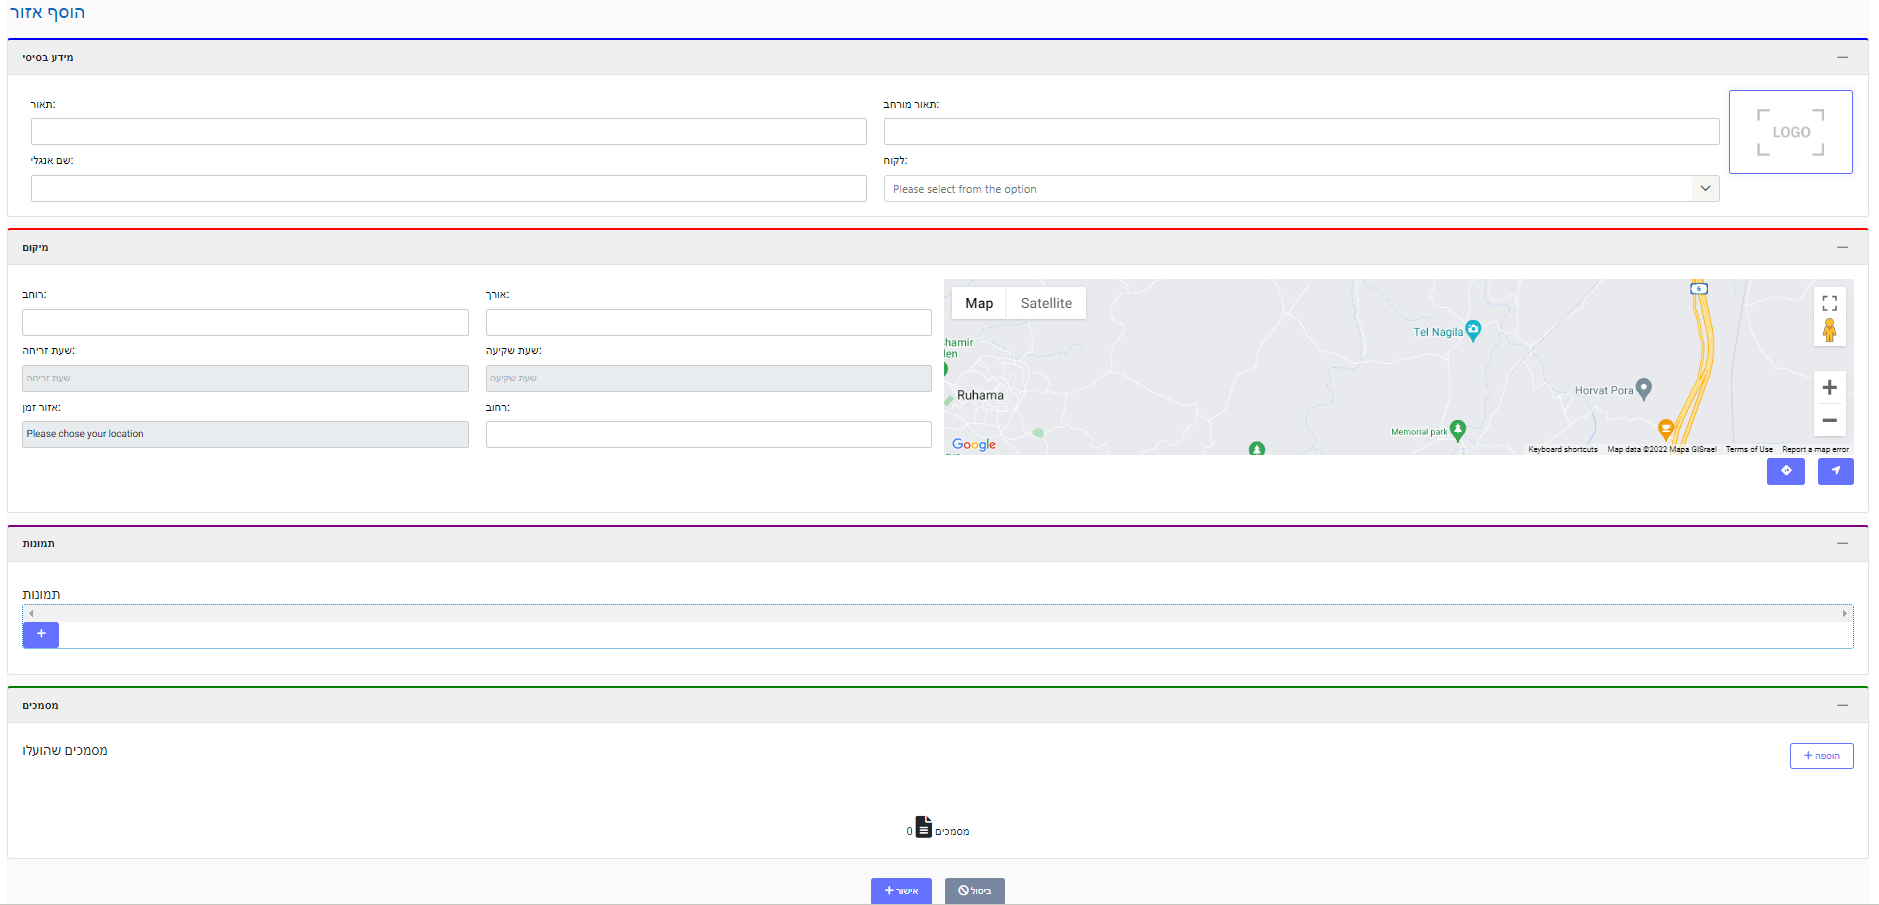Click the 'Please chose your location' field

(x=245, y=434)
